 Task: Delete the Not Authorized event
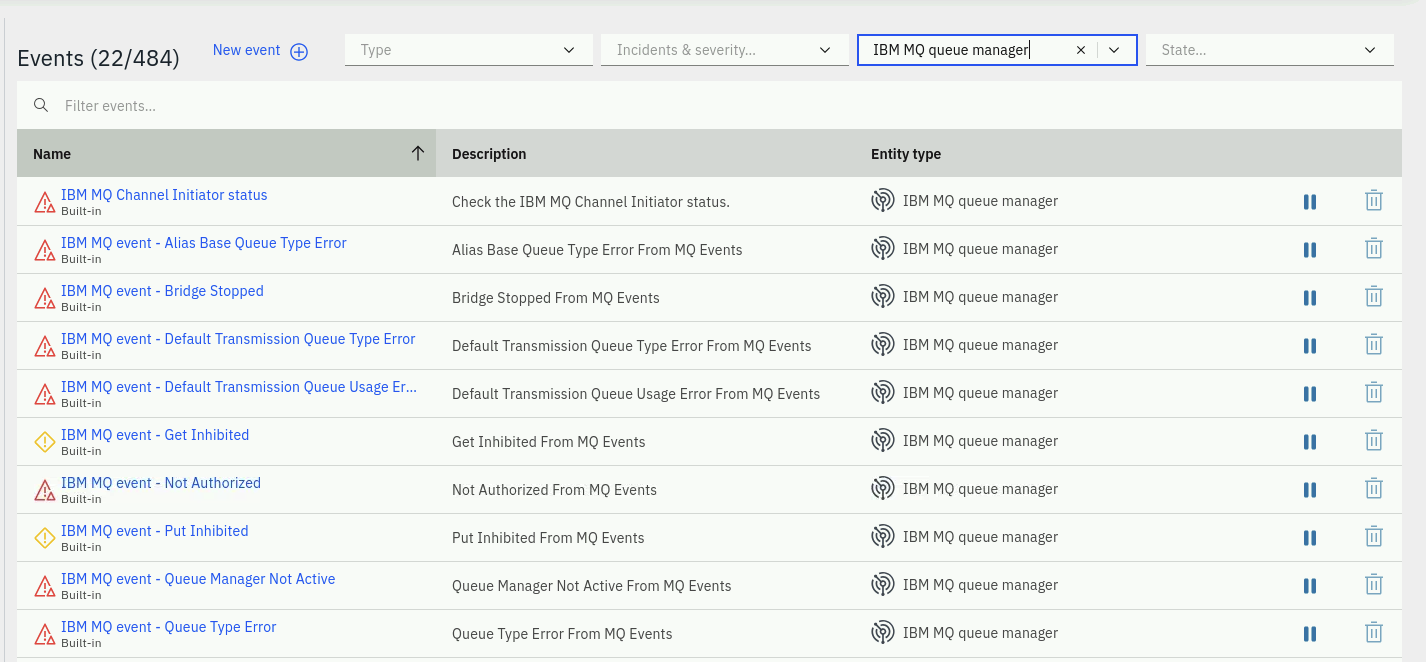[1374, 489]
